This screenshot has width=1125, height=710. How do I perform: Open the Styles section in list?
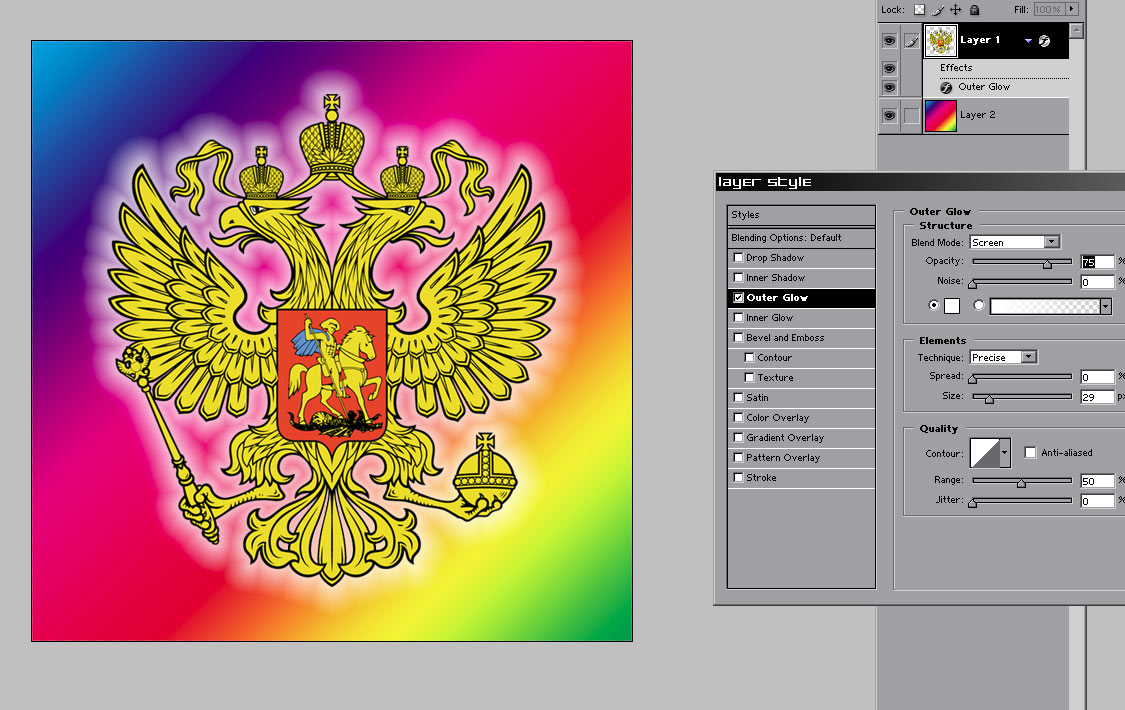coord(801,215)
